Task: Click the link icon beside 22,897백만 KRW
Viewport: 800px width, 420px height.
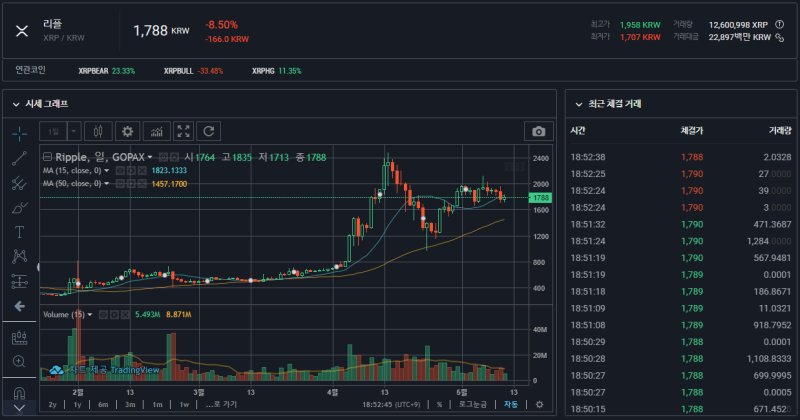Action: [780, 37]
